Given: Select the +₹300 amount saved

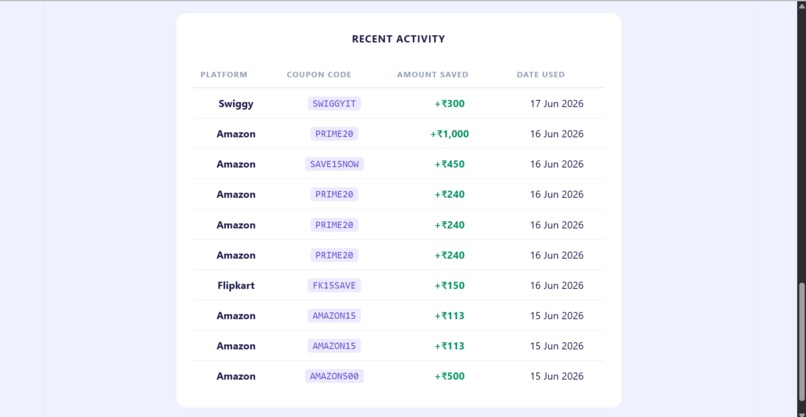Looking at the screenshot, I should [449, 104].
